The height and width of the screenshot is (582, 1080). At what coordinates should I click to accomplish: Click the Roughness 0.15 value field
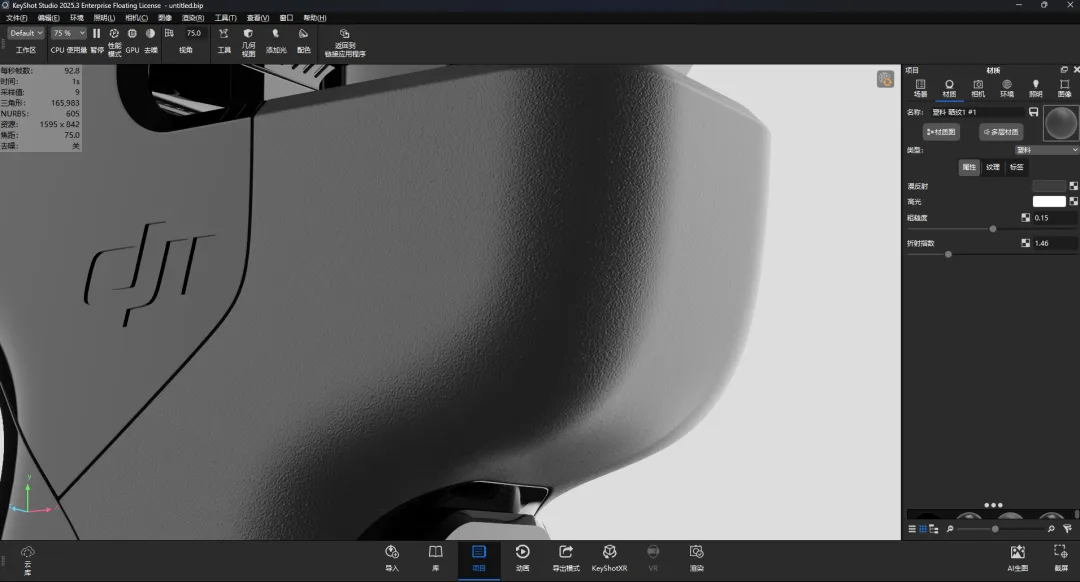pyautogui.click(x=1055, y=218)
